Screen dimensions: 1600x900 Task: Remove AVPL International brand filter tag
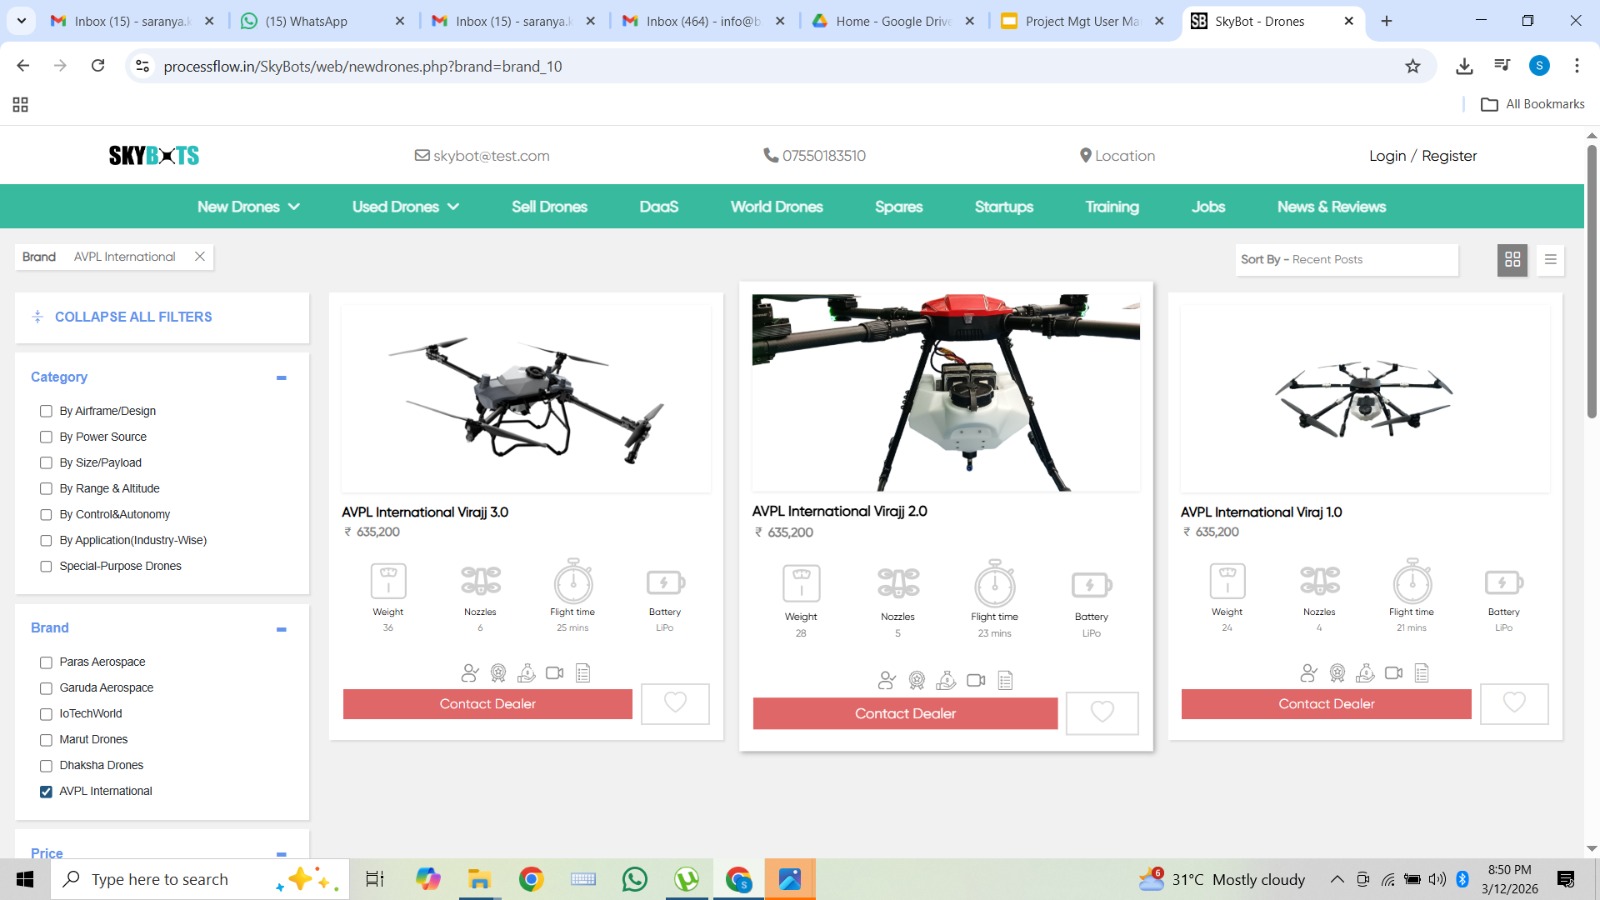200,257
